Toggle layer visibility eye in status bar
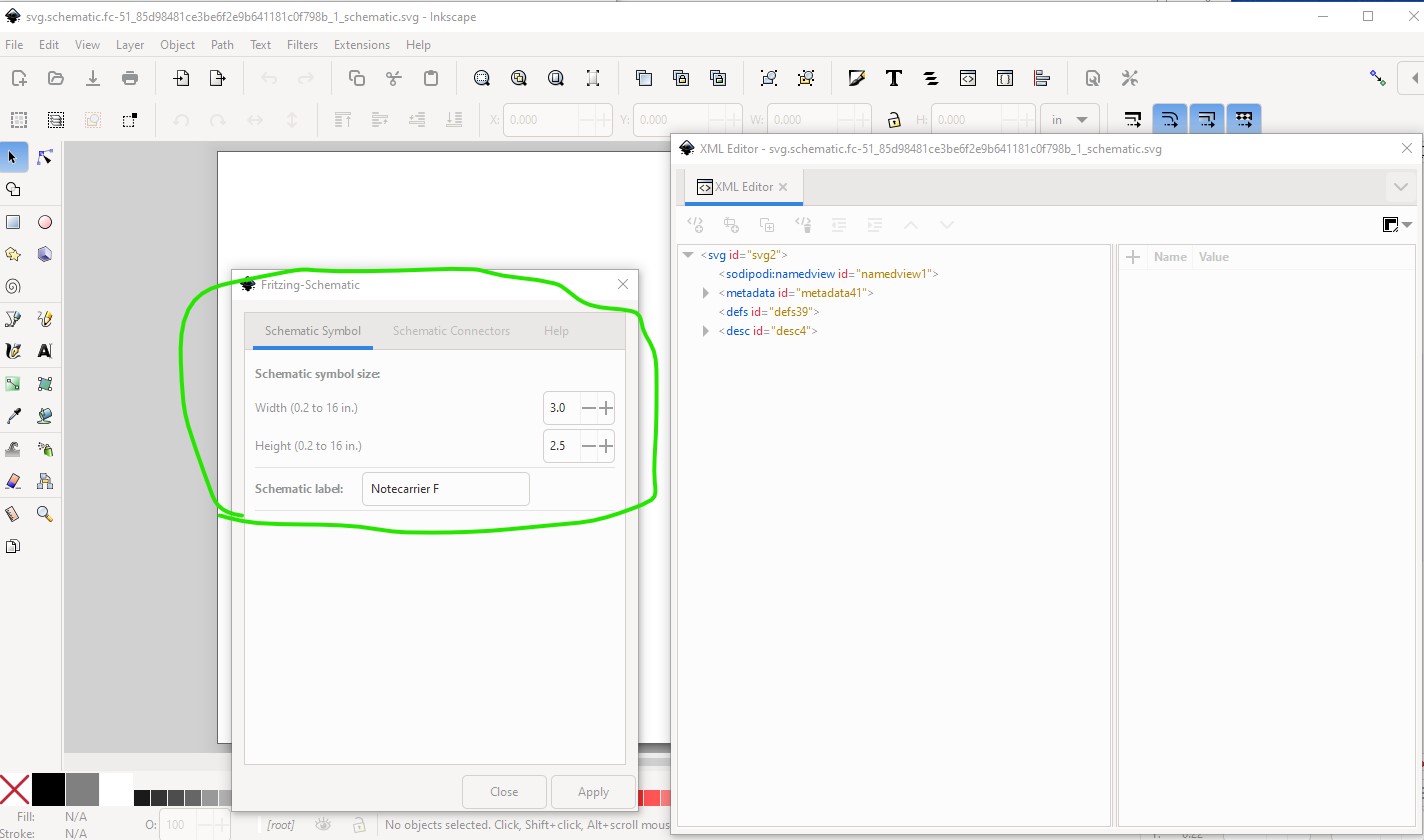The height and width of the screenshot is (840, 1424). [323, 825]
